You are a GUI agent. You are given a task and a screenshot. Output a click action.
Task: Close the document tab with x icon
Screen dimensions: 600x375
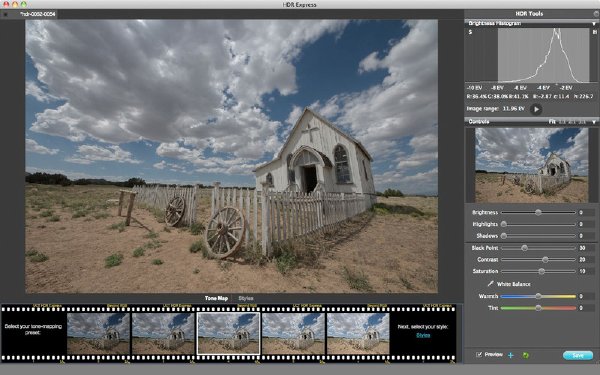[x=5, y=14]
